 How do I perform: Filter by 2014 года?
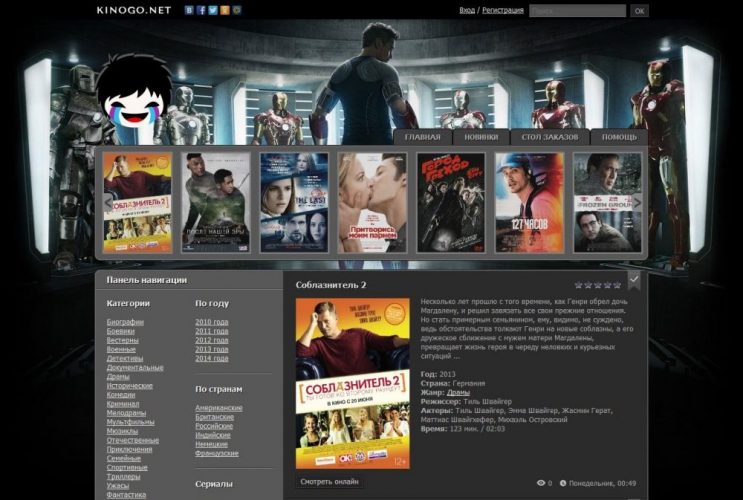pos(212,358)
